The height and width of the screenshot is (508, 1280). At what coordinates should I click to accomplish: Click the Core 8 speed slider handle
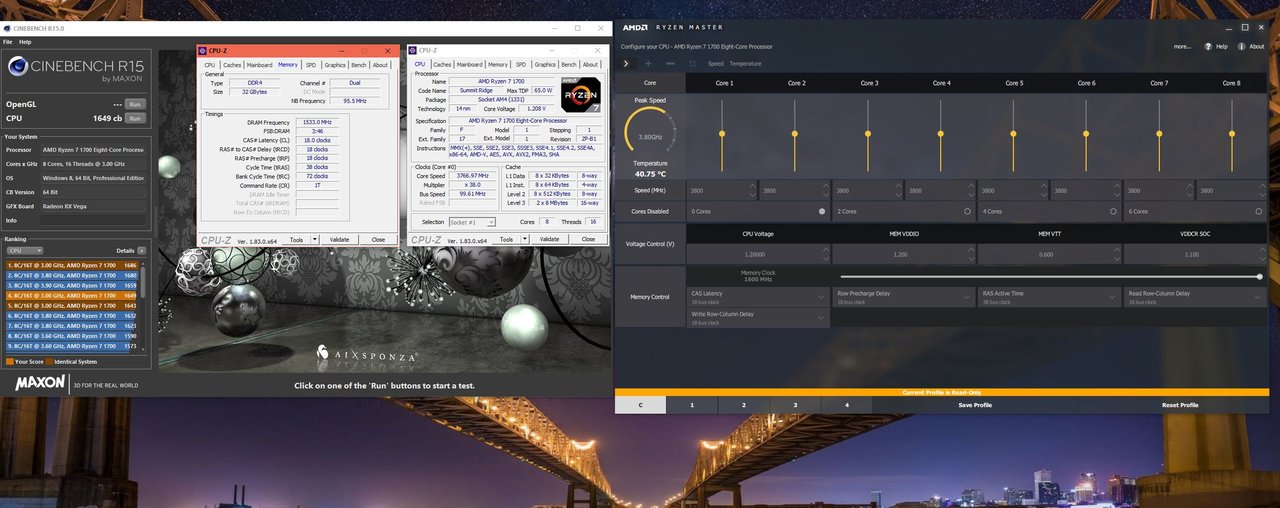click(x=1232, y=133)
